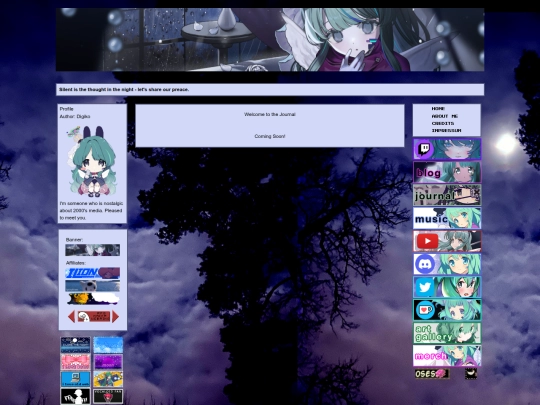The width and height of the screenshot is (540, 405).
Task: Click the small crescent moon badge
Action: tap(471, 374)
